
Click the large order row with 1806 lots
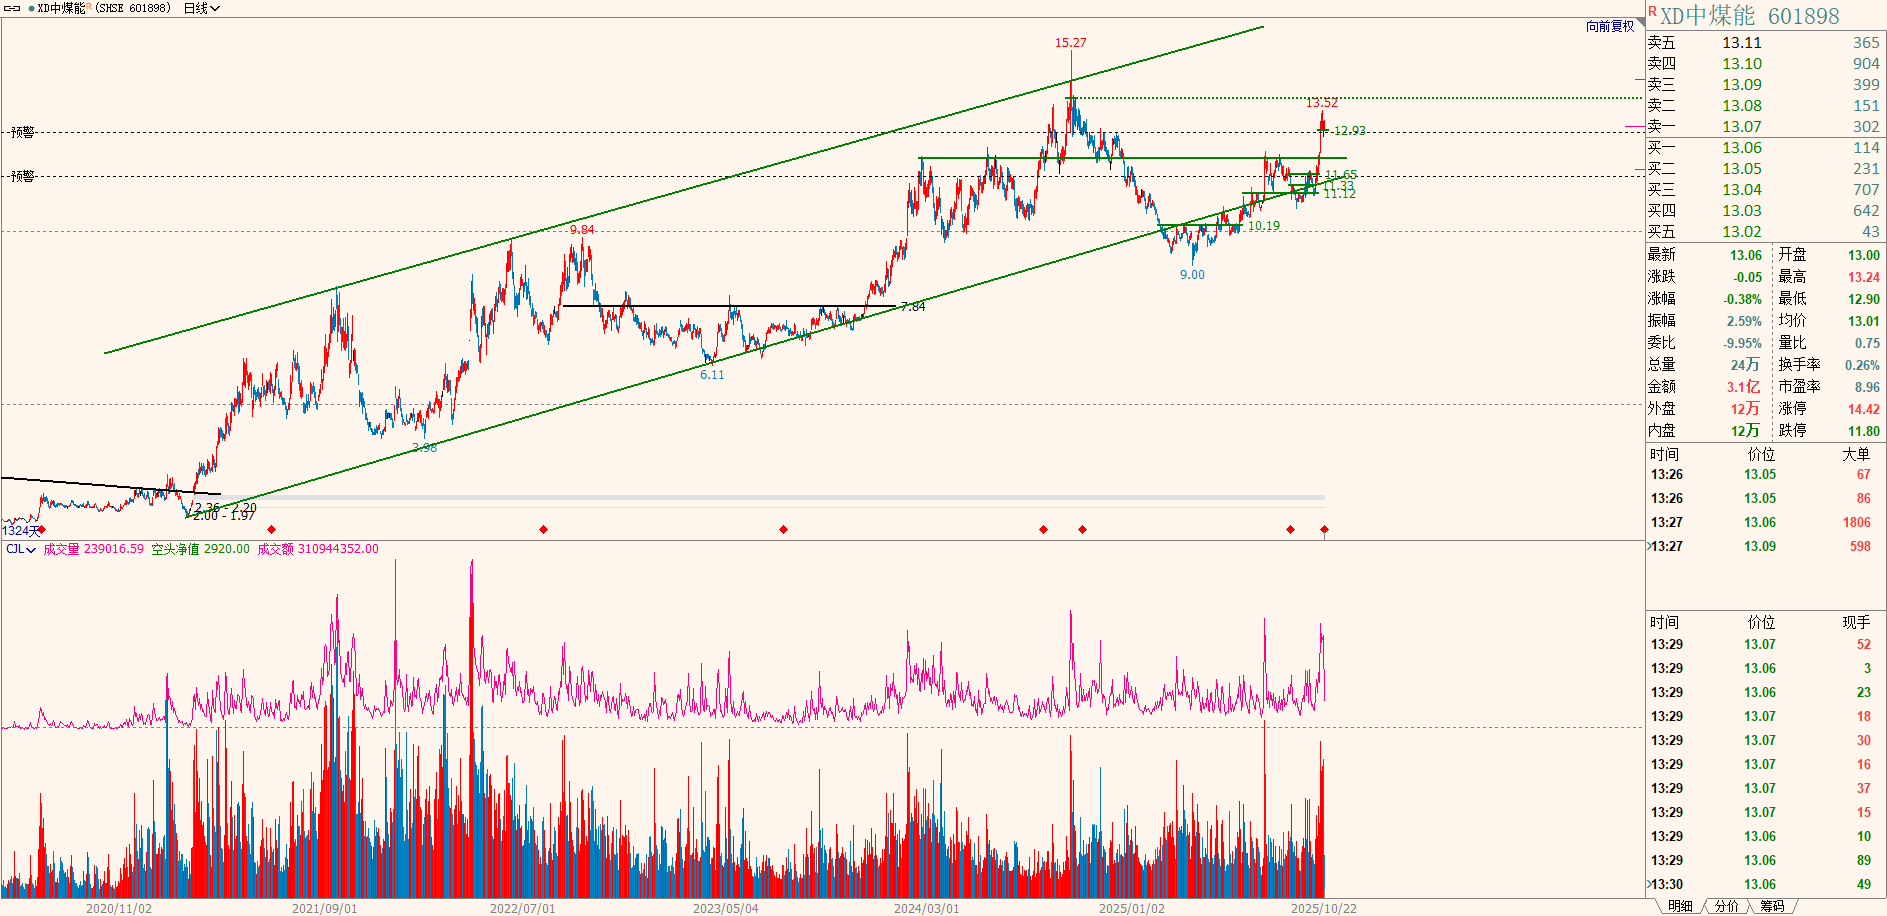click(x=1765, y=522)
